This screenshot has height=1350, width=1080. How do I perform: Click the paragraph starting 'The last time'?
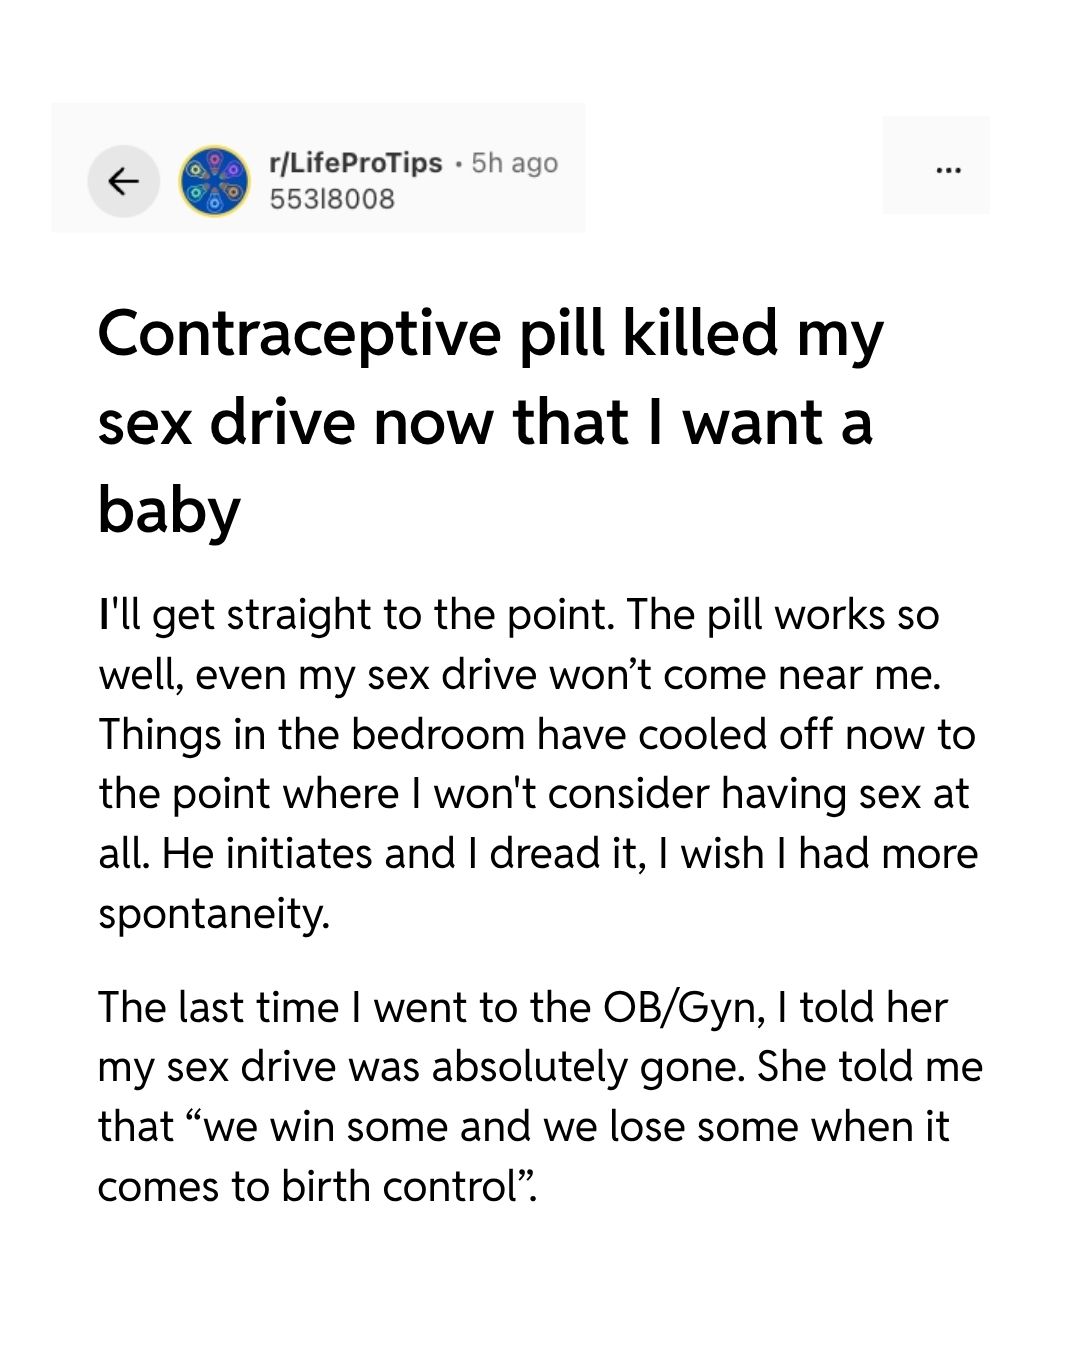(x=540, y=1096)
